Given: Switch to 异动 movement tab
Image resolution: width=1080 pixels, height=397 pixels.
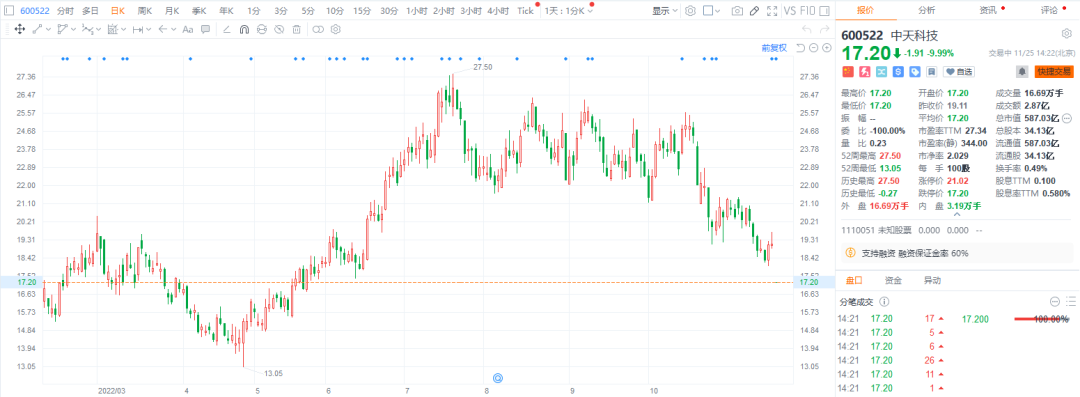Looking at the screenshot, I should [x=932, y=281].
